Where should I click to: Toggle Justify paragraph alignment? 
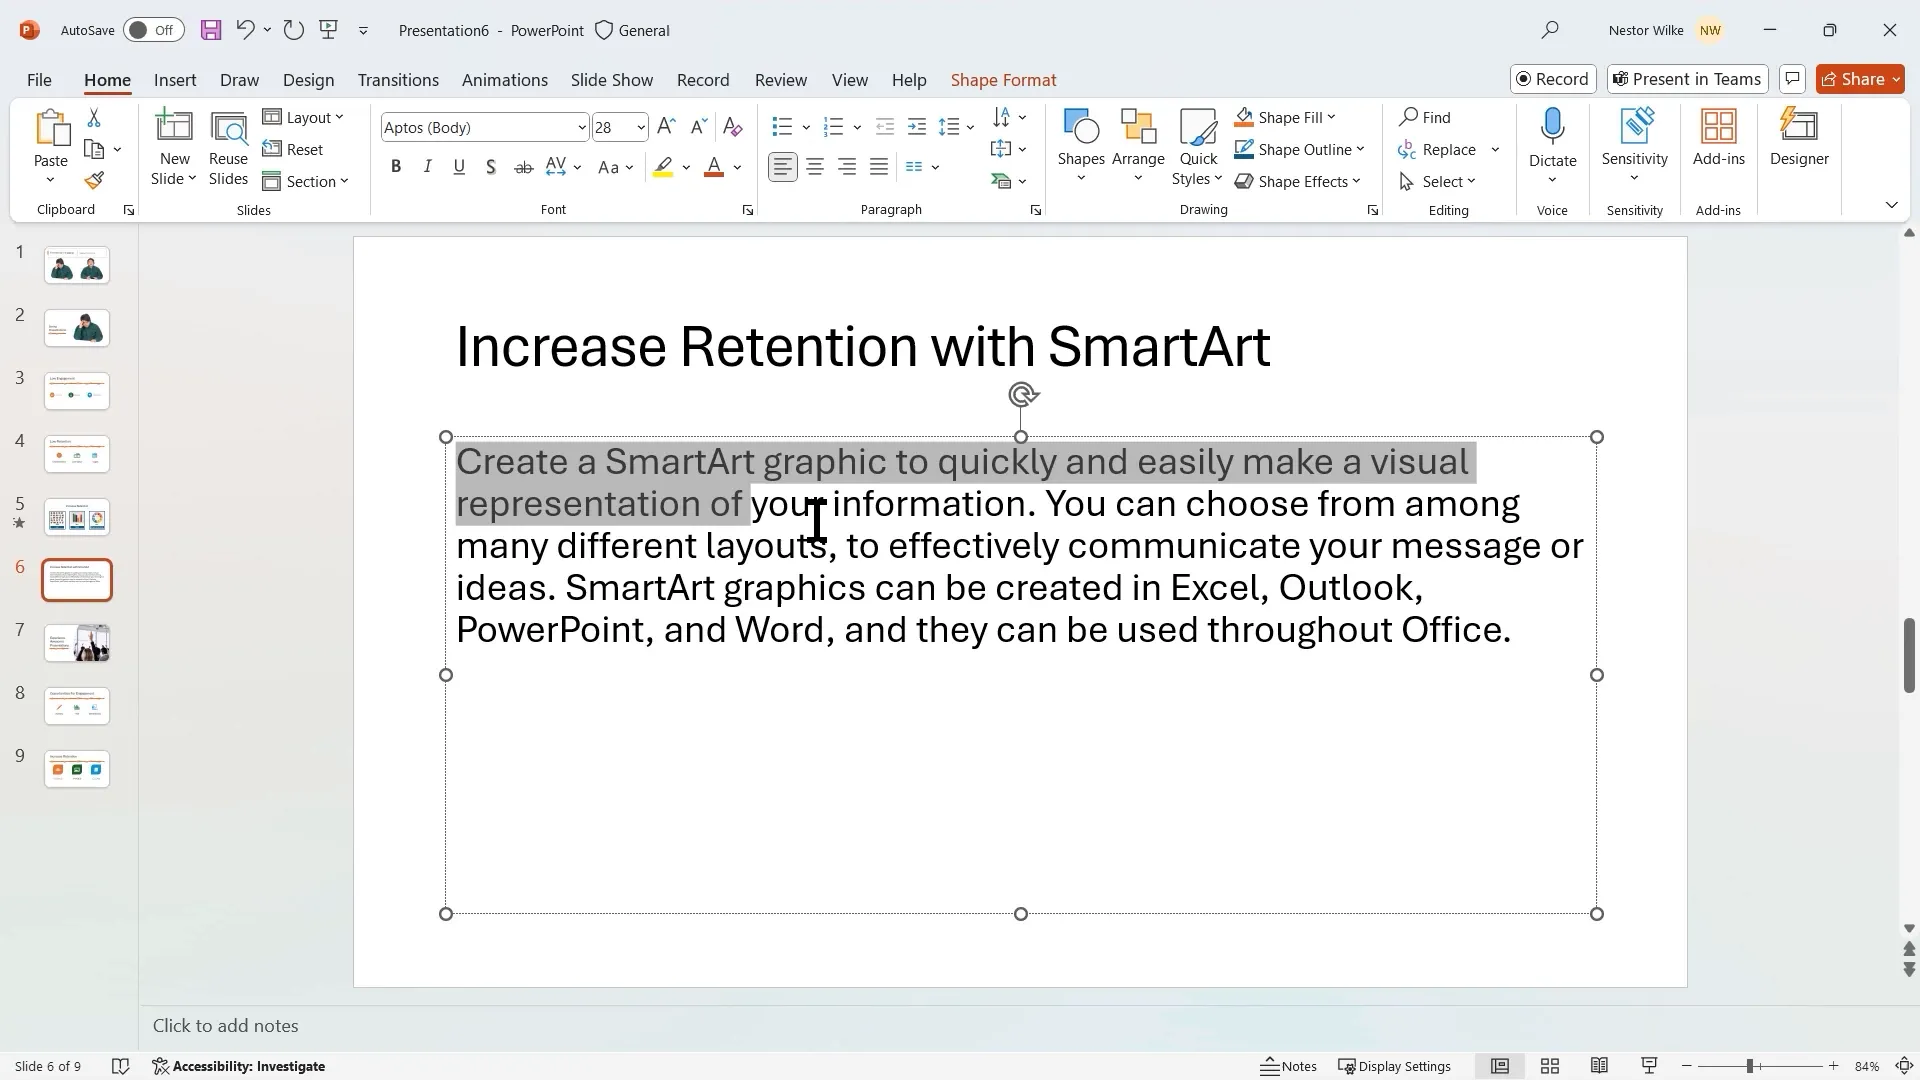[x=879, y=167]
